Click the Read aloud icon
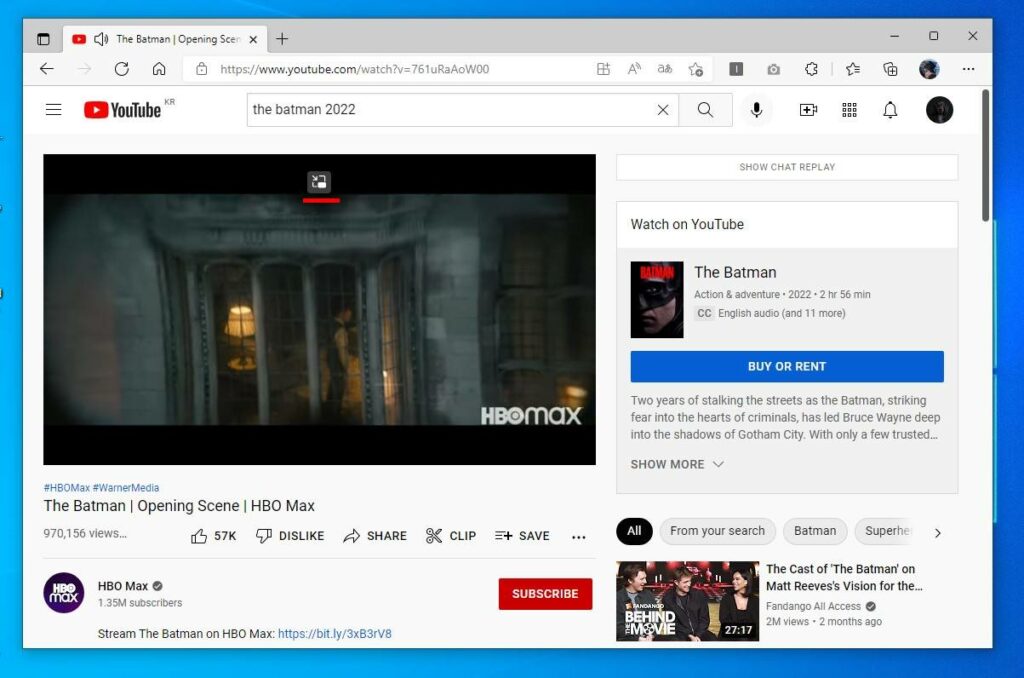1024x678 pixels. point(634,69)
